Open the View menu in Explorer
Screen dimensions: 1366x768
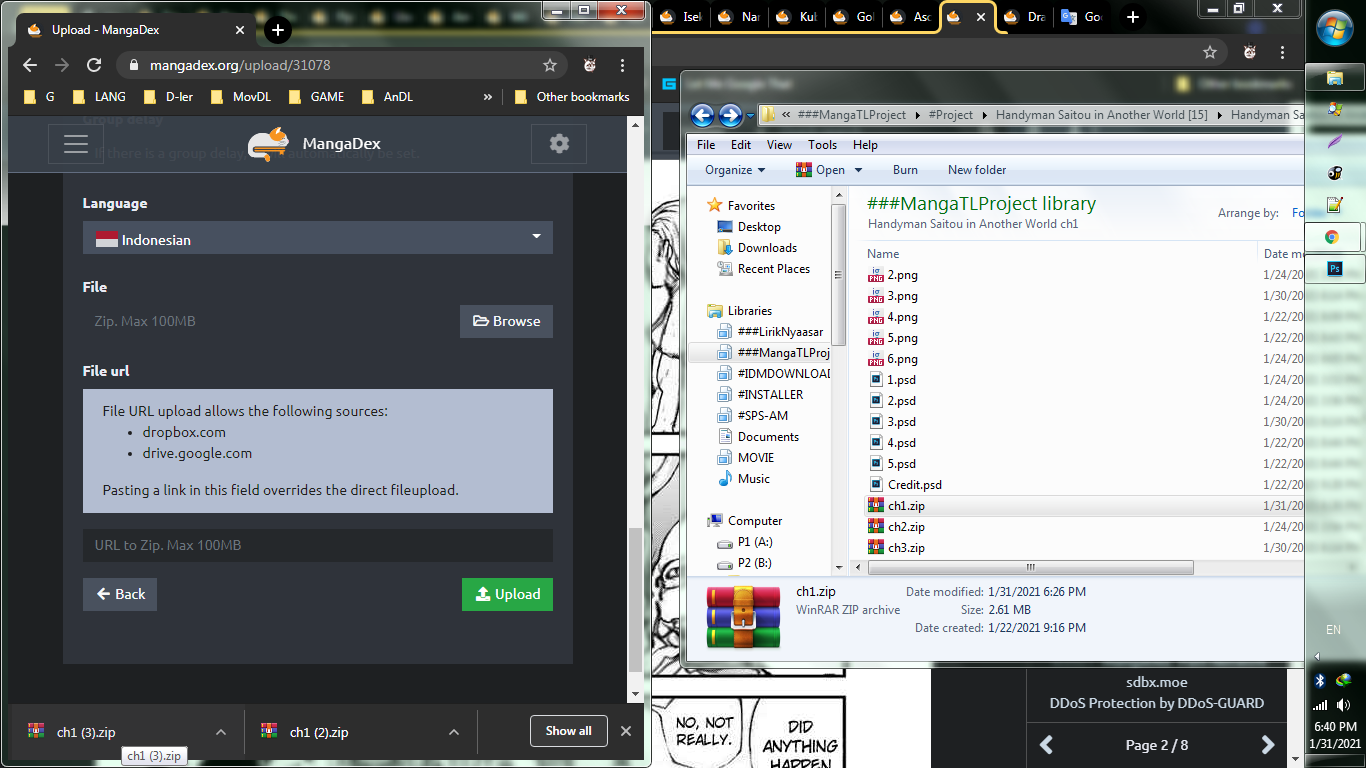(779, 145)
